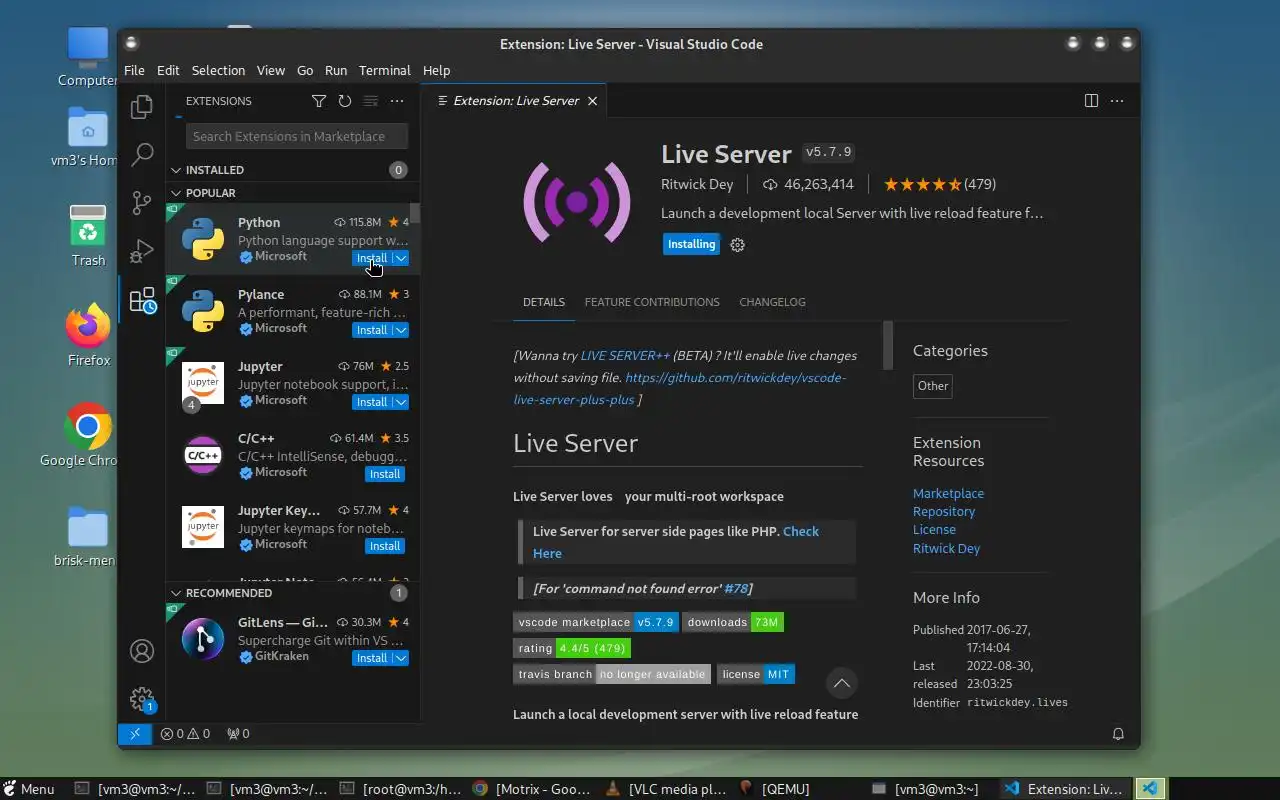Click the ports forwarded status item

tap(238, 734)
